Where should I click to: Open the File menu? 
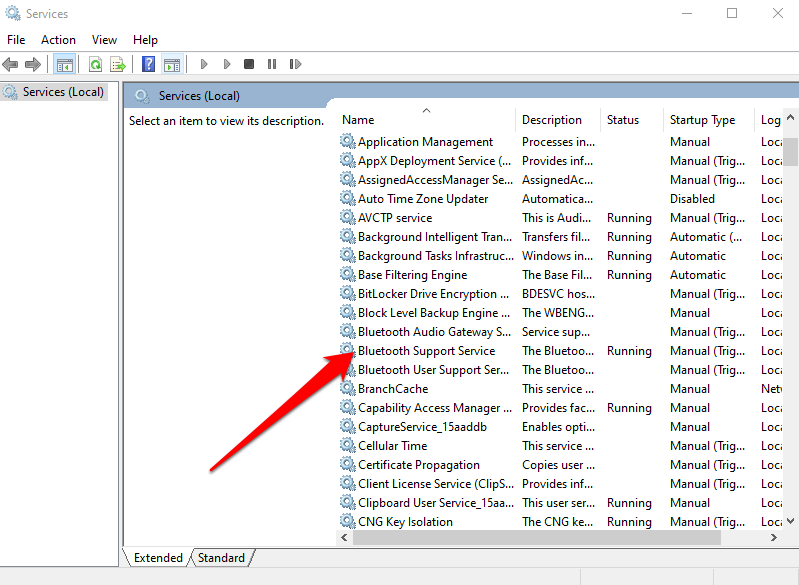coord(16,40)
